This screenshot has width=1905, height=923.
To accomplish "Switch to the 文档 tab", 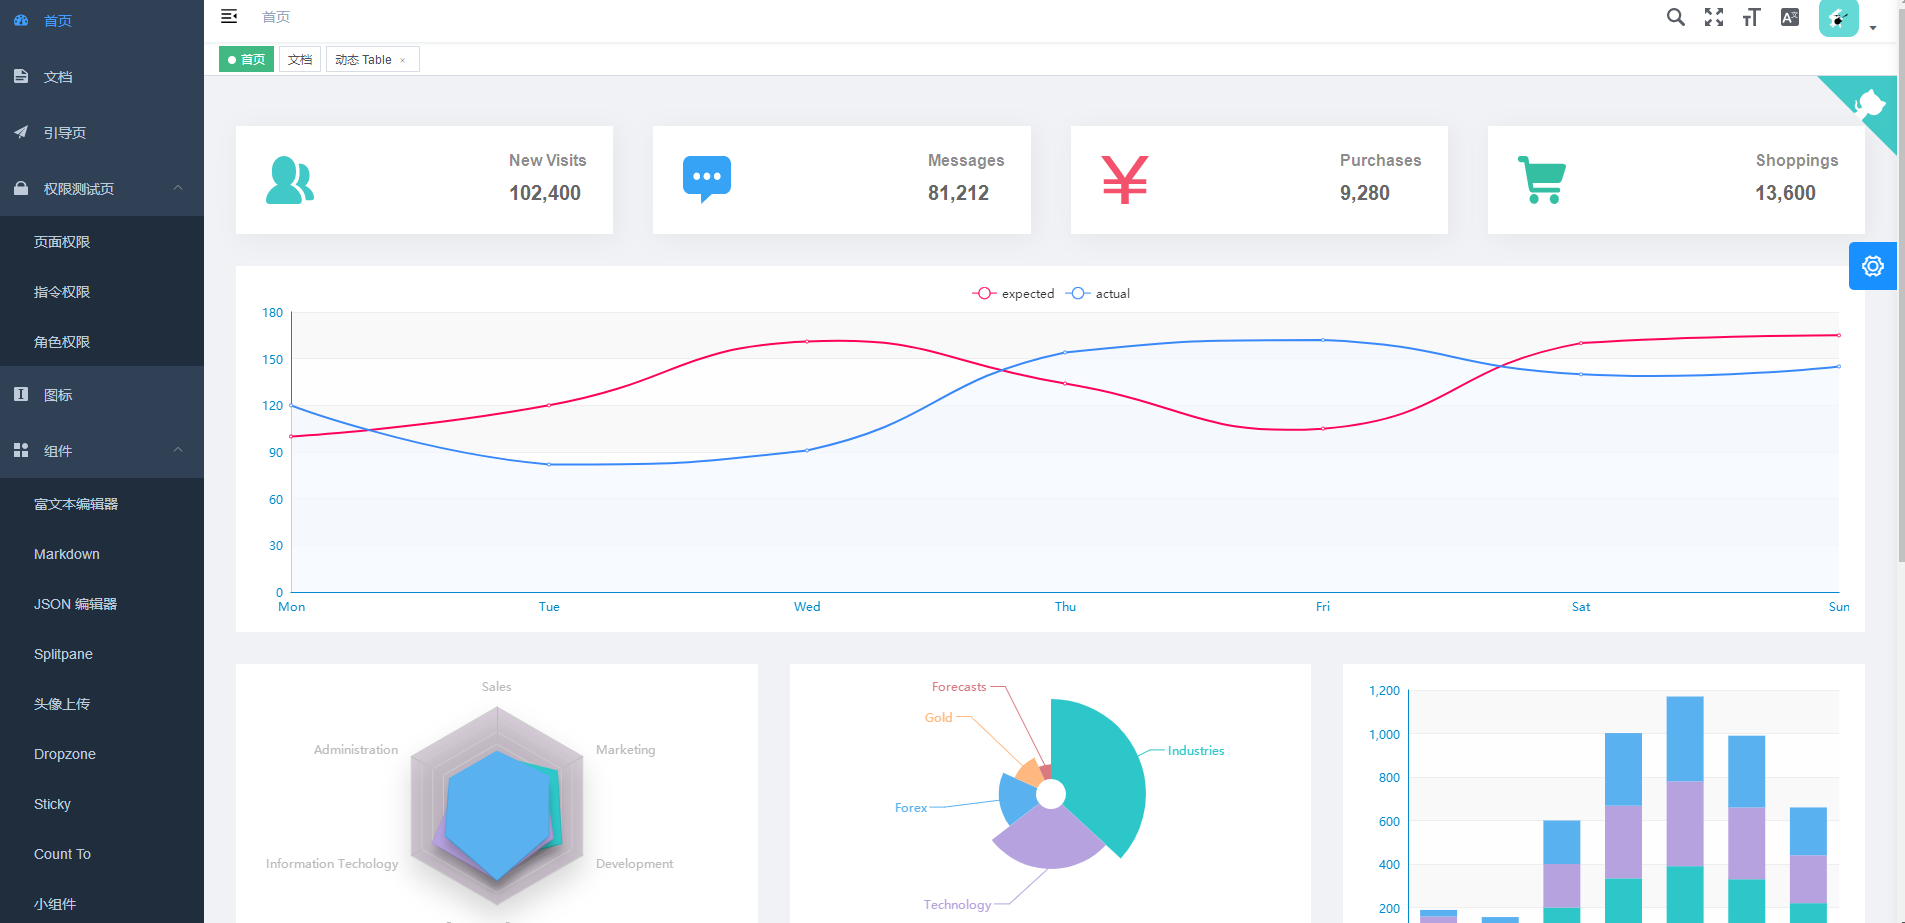I will 299,59.
